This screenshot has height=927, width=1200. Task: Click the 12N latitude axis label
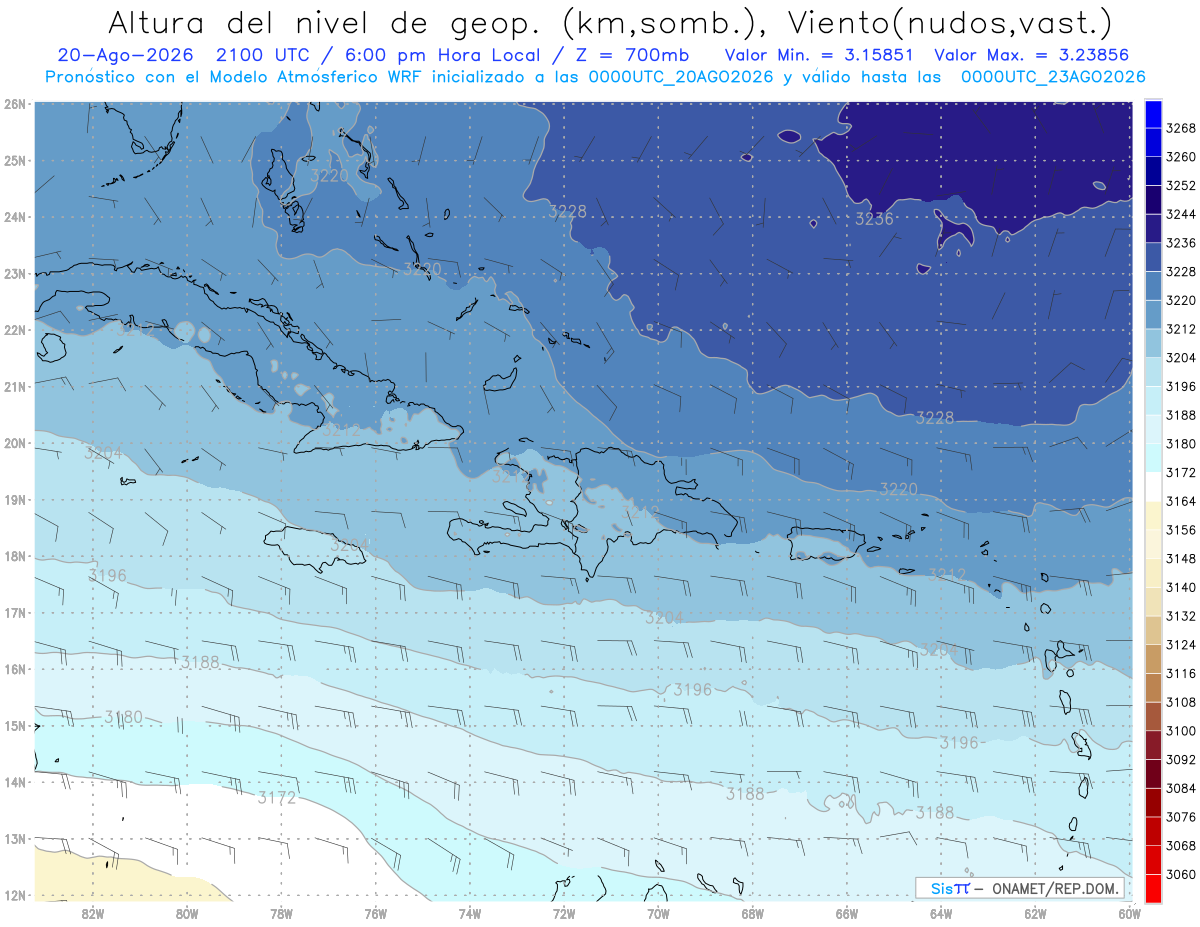pyautogui.click(x=15, y=895)
